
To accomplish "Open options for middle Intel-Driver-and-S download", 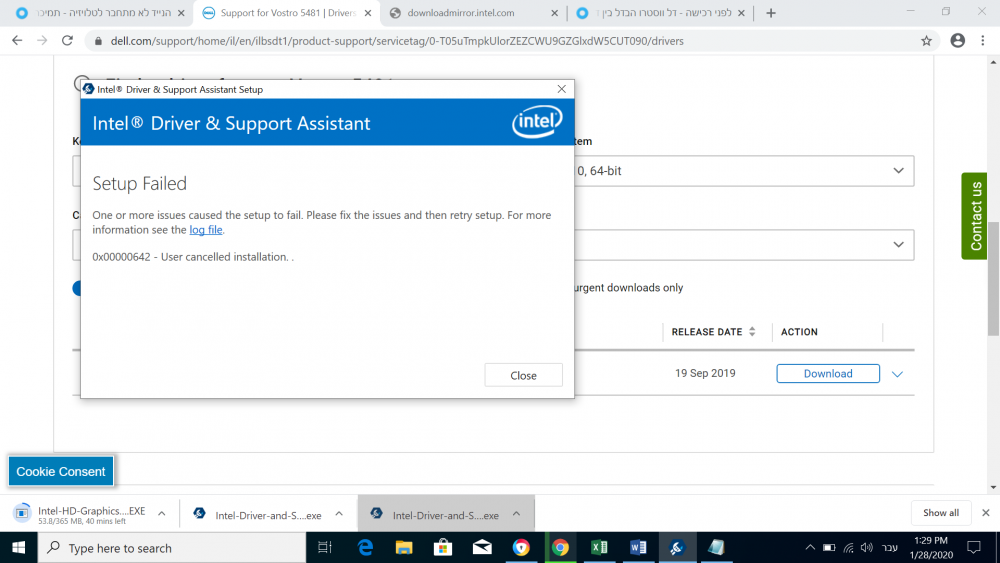I will [x=339, y=513].
